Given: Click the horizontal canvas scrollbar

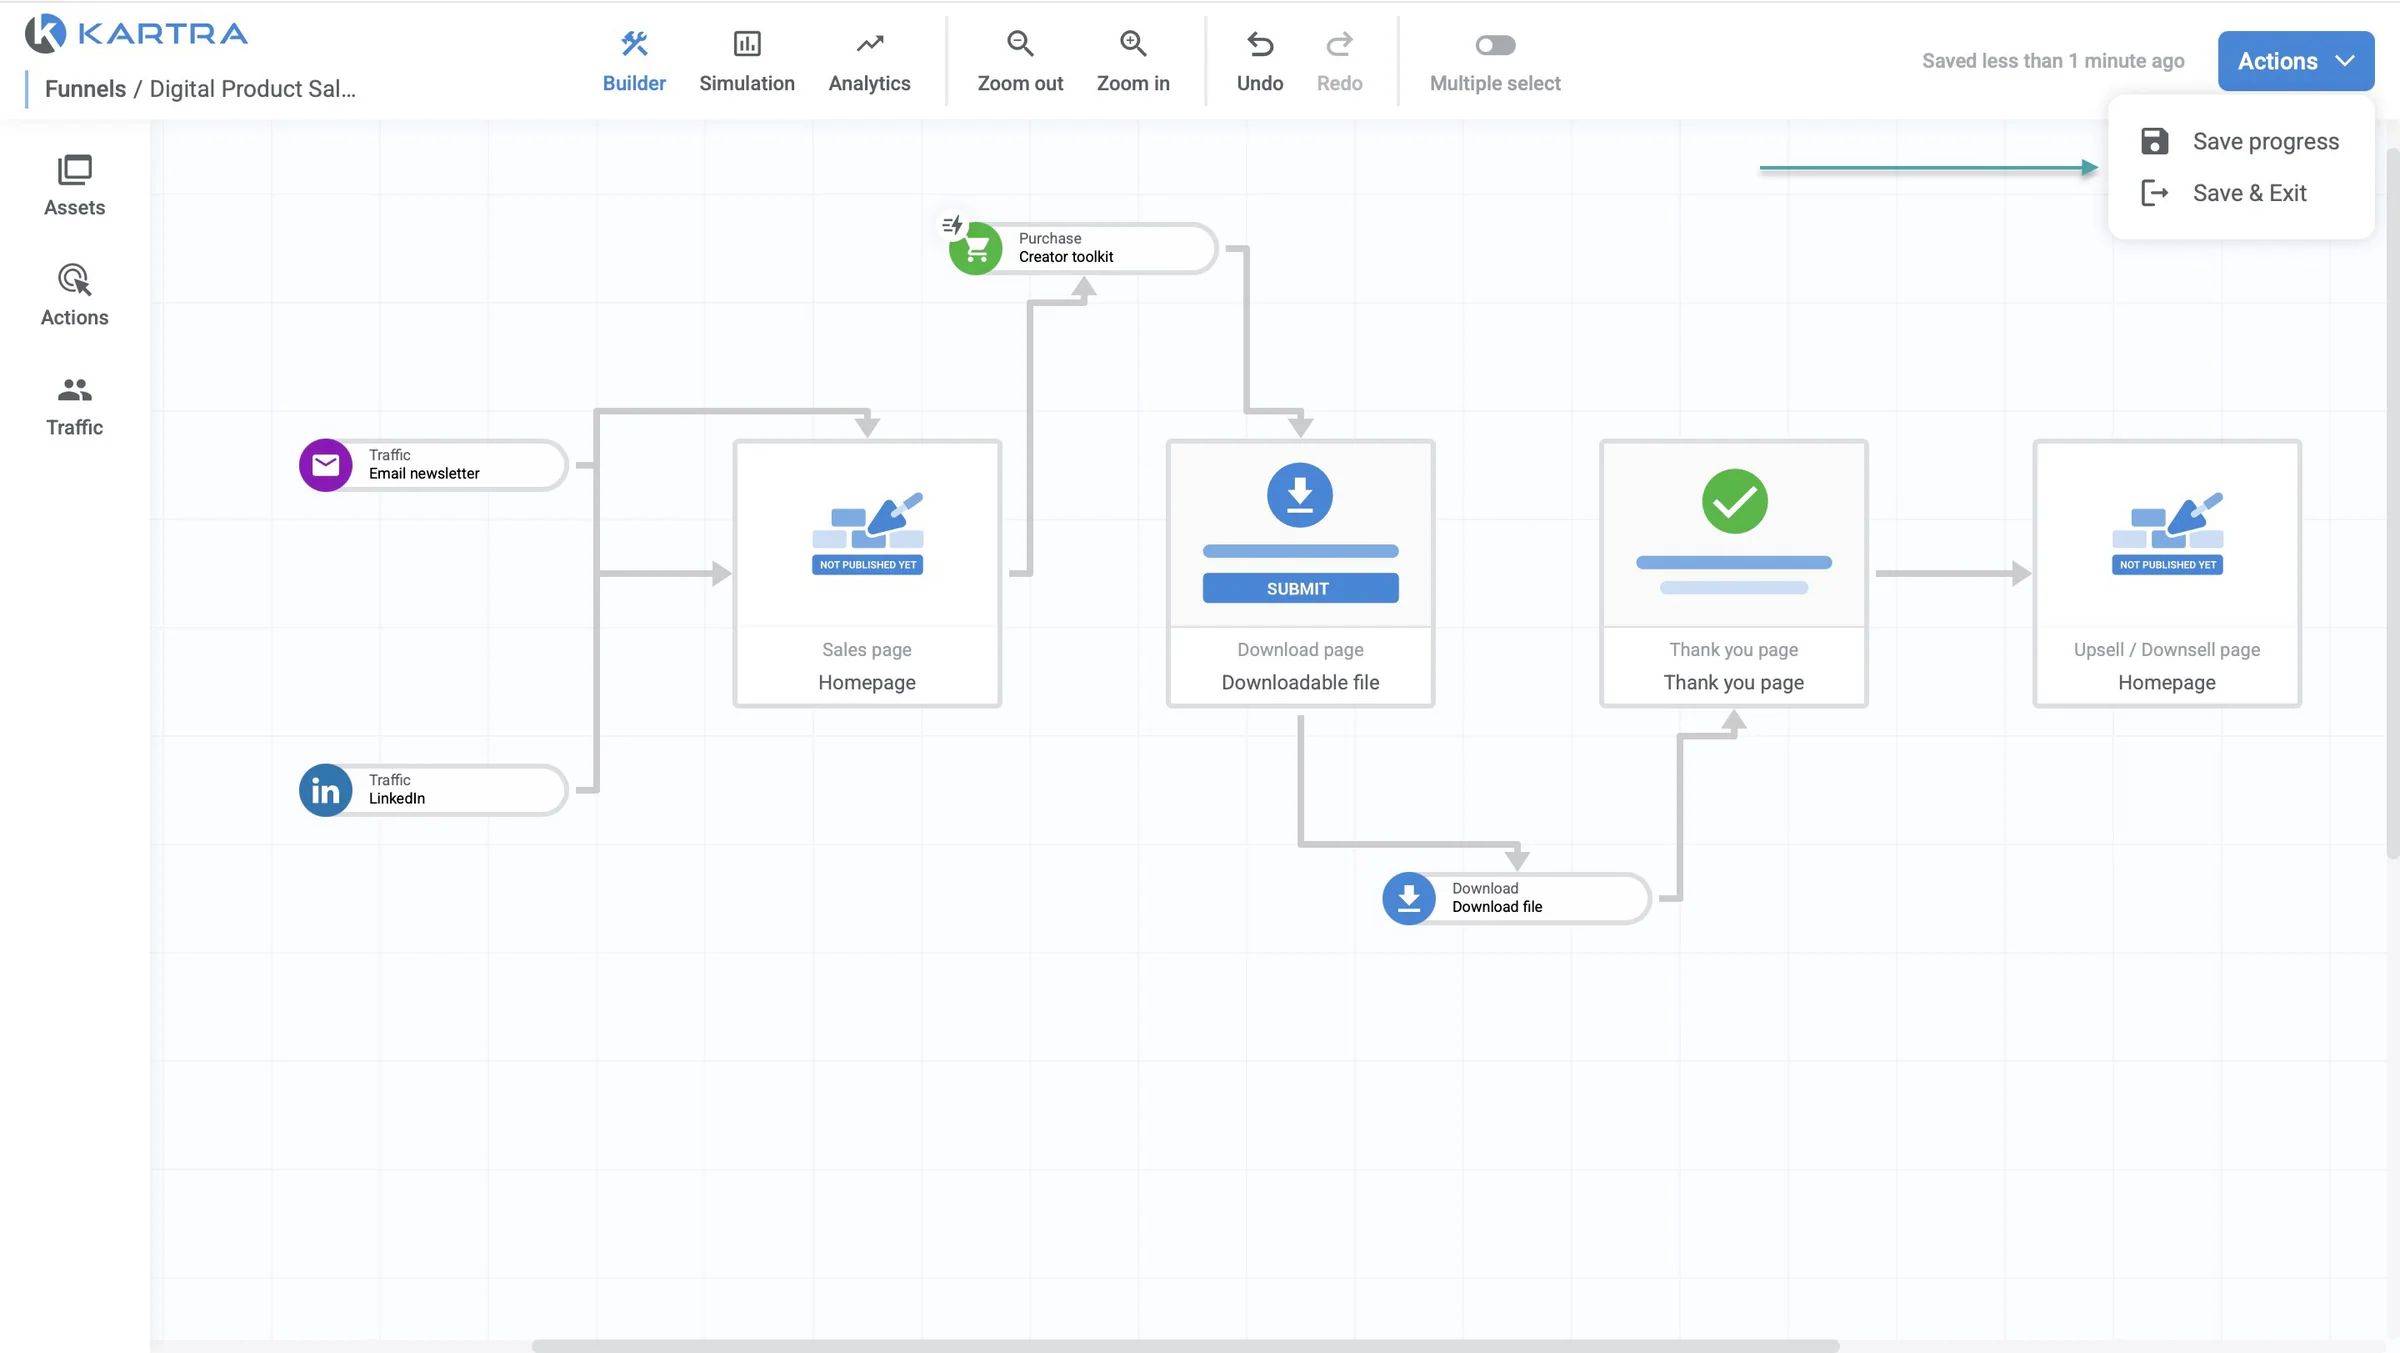Looking at the screenshot, I should pyautogui.click(x=1185, y=1346).
